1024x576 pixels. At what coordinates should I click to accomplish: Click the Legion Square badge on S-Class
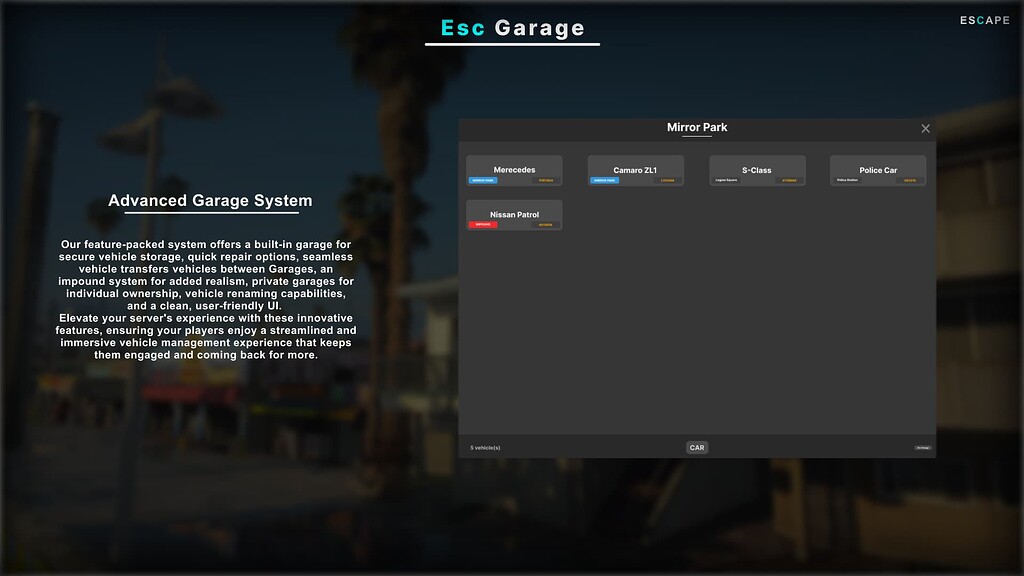[726, 180]
